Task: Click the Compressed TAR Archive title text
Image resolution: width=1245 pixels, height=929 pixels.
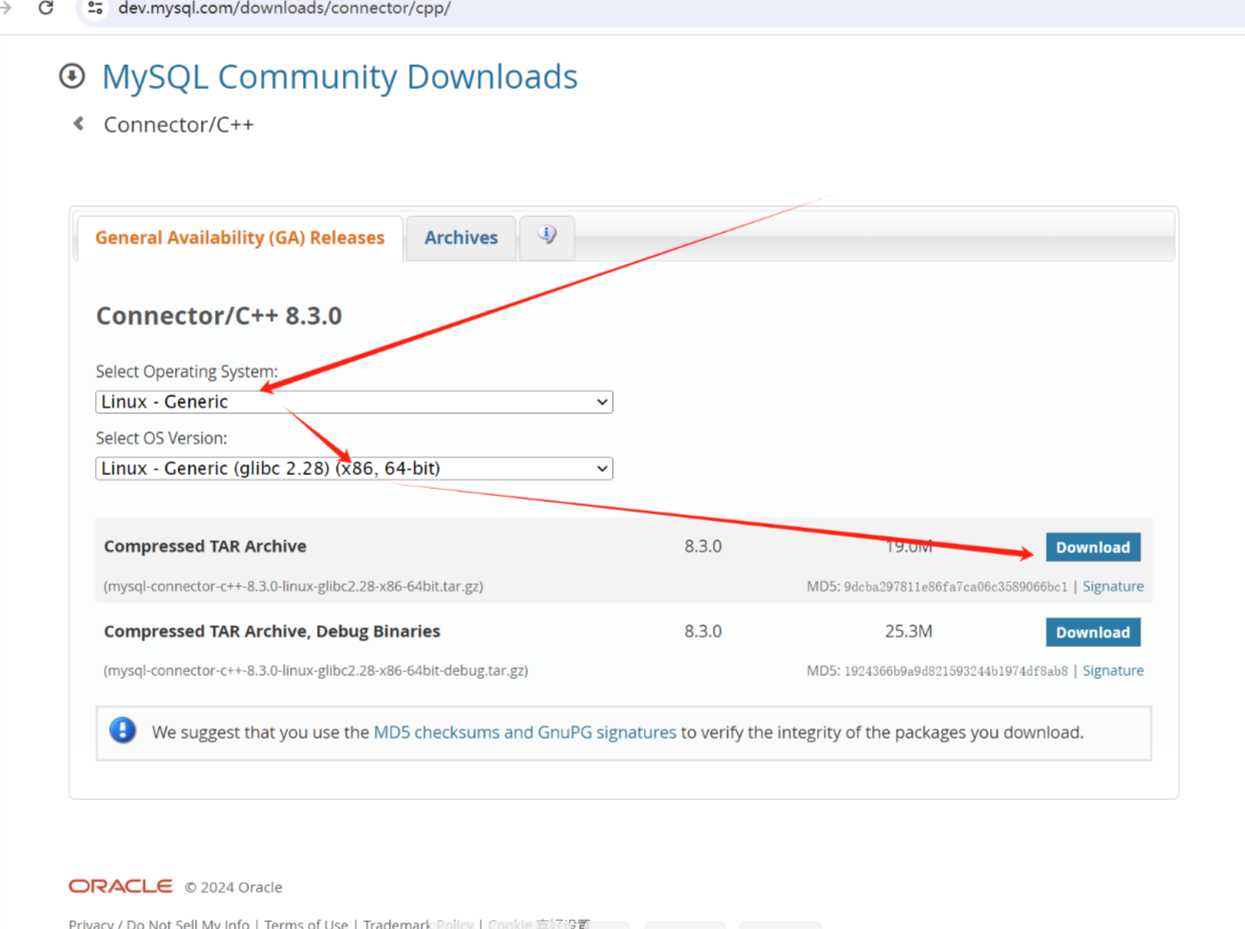Action: click(x=205, y=546)
